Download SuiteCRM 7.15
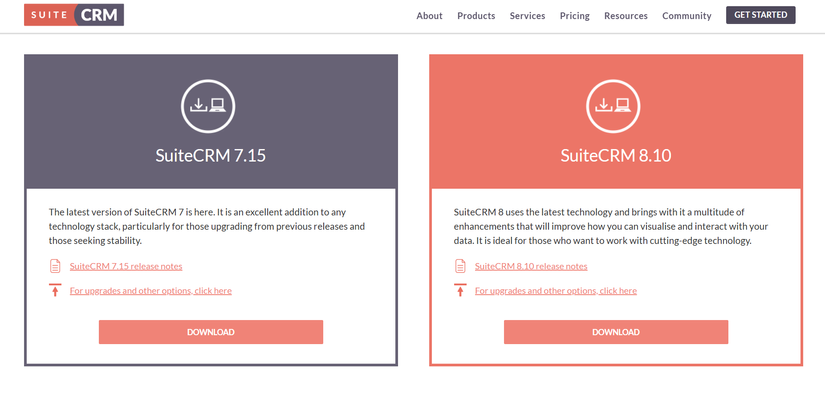Viewport: 825px width, 393px height. (x=211, y=332)
